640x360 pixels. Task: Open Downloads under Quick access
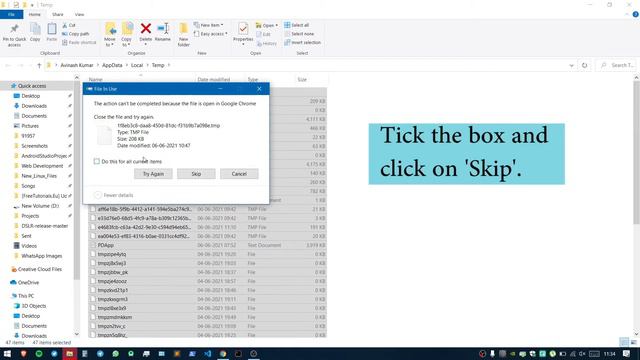pos(34,106)
